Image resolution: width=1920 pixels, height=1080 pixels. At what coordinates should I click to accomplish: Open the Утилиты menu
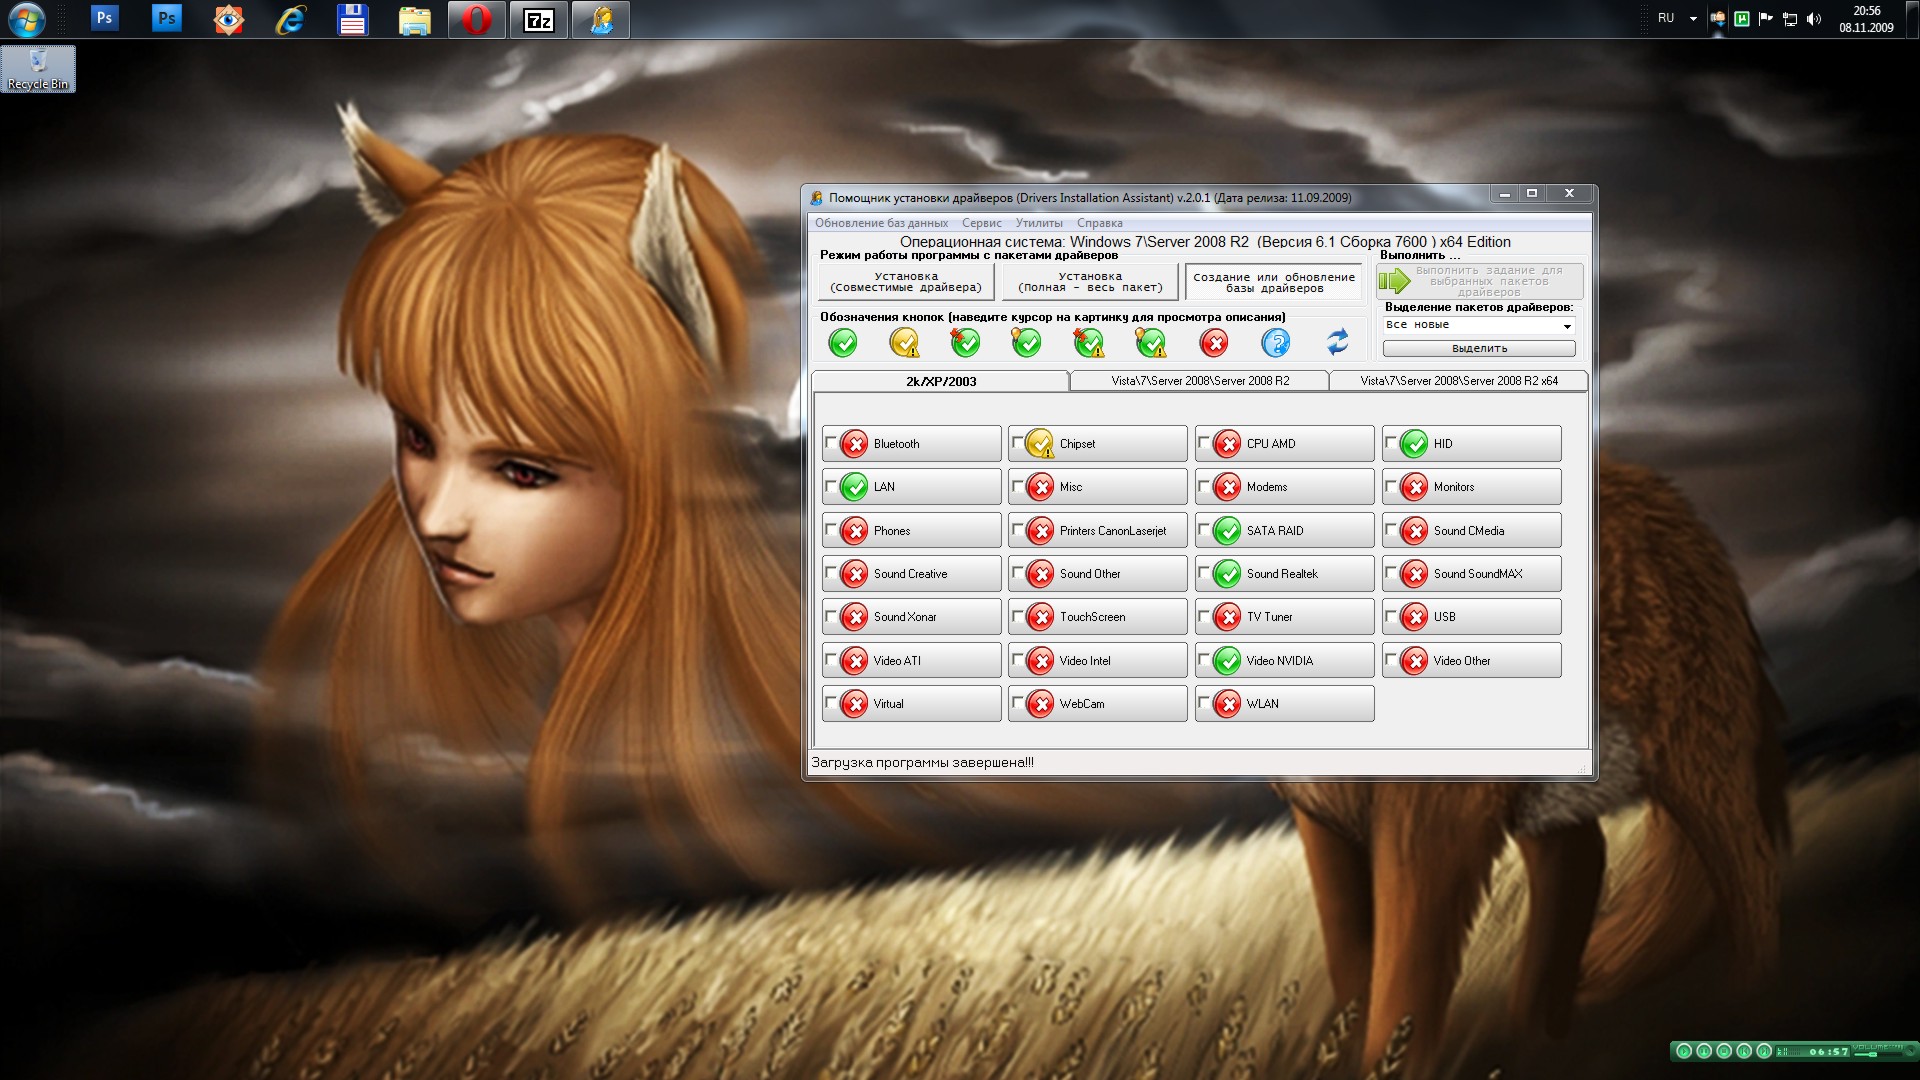[1038, 223]
